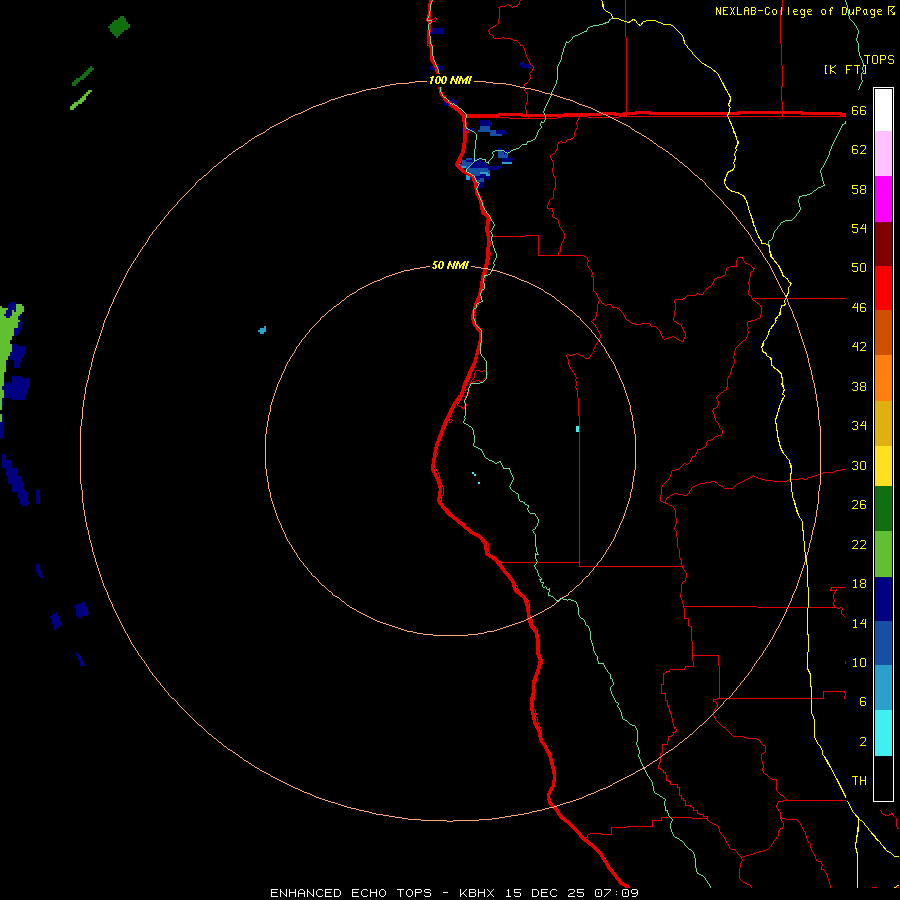Click the 'TH' threshold label
The width and height of the screenshot is (900, 900).
click(859, 781)
